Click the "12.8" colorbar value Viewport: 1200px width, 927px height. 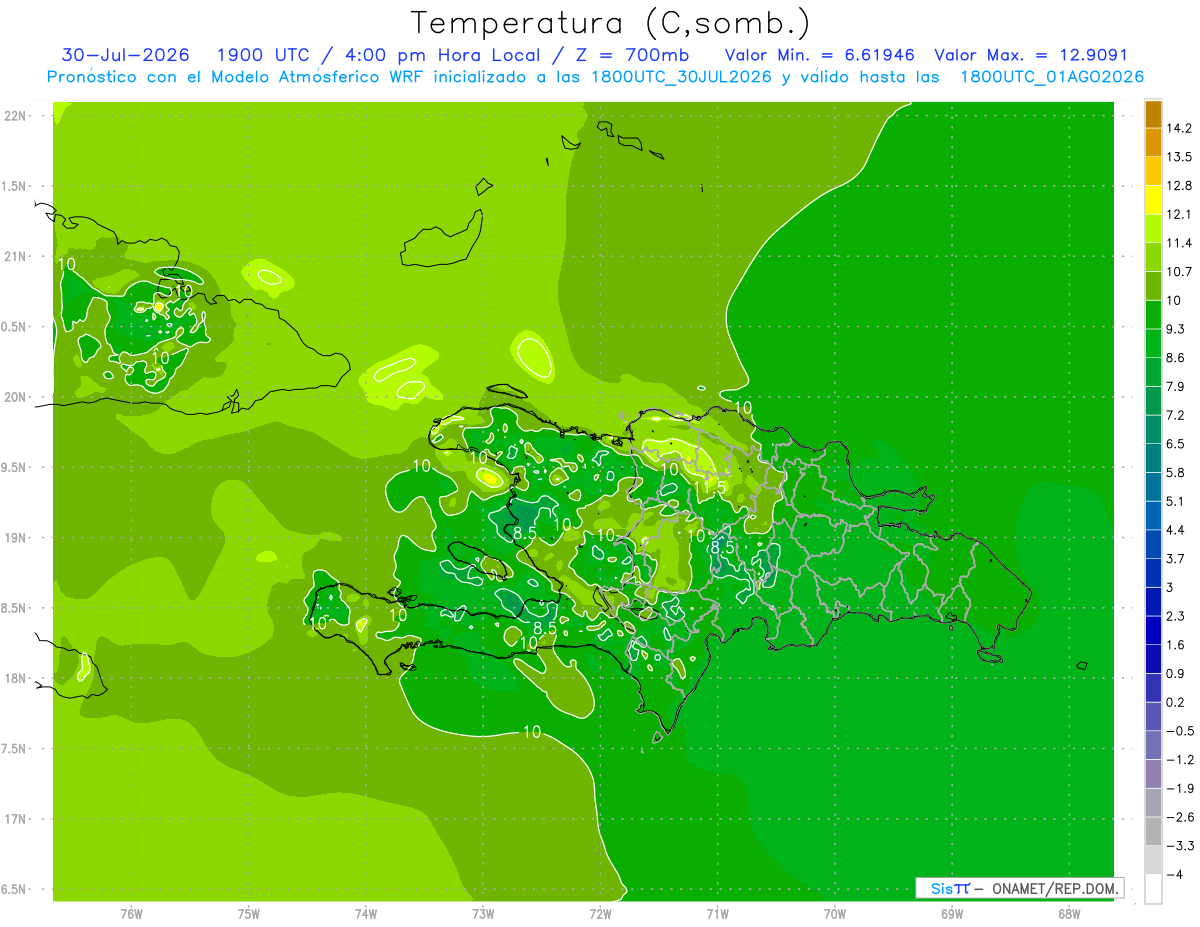[1180, 186]
